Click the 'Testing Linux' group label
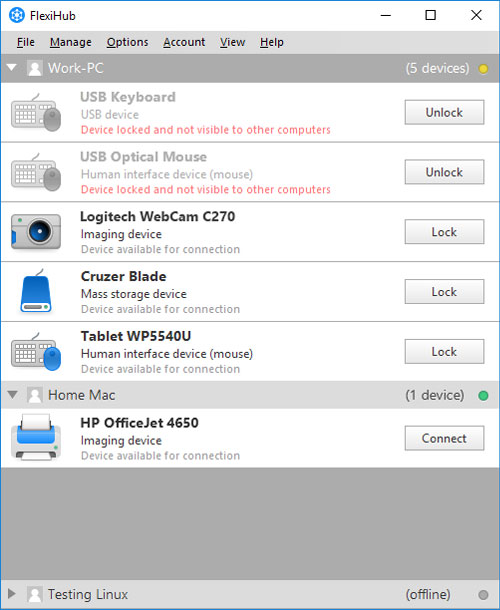 click(x=88, y=594)
